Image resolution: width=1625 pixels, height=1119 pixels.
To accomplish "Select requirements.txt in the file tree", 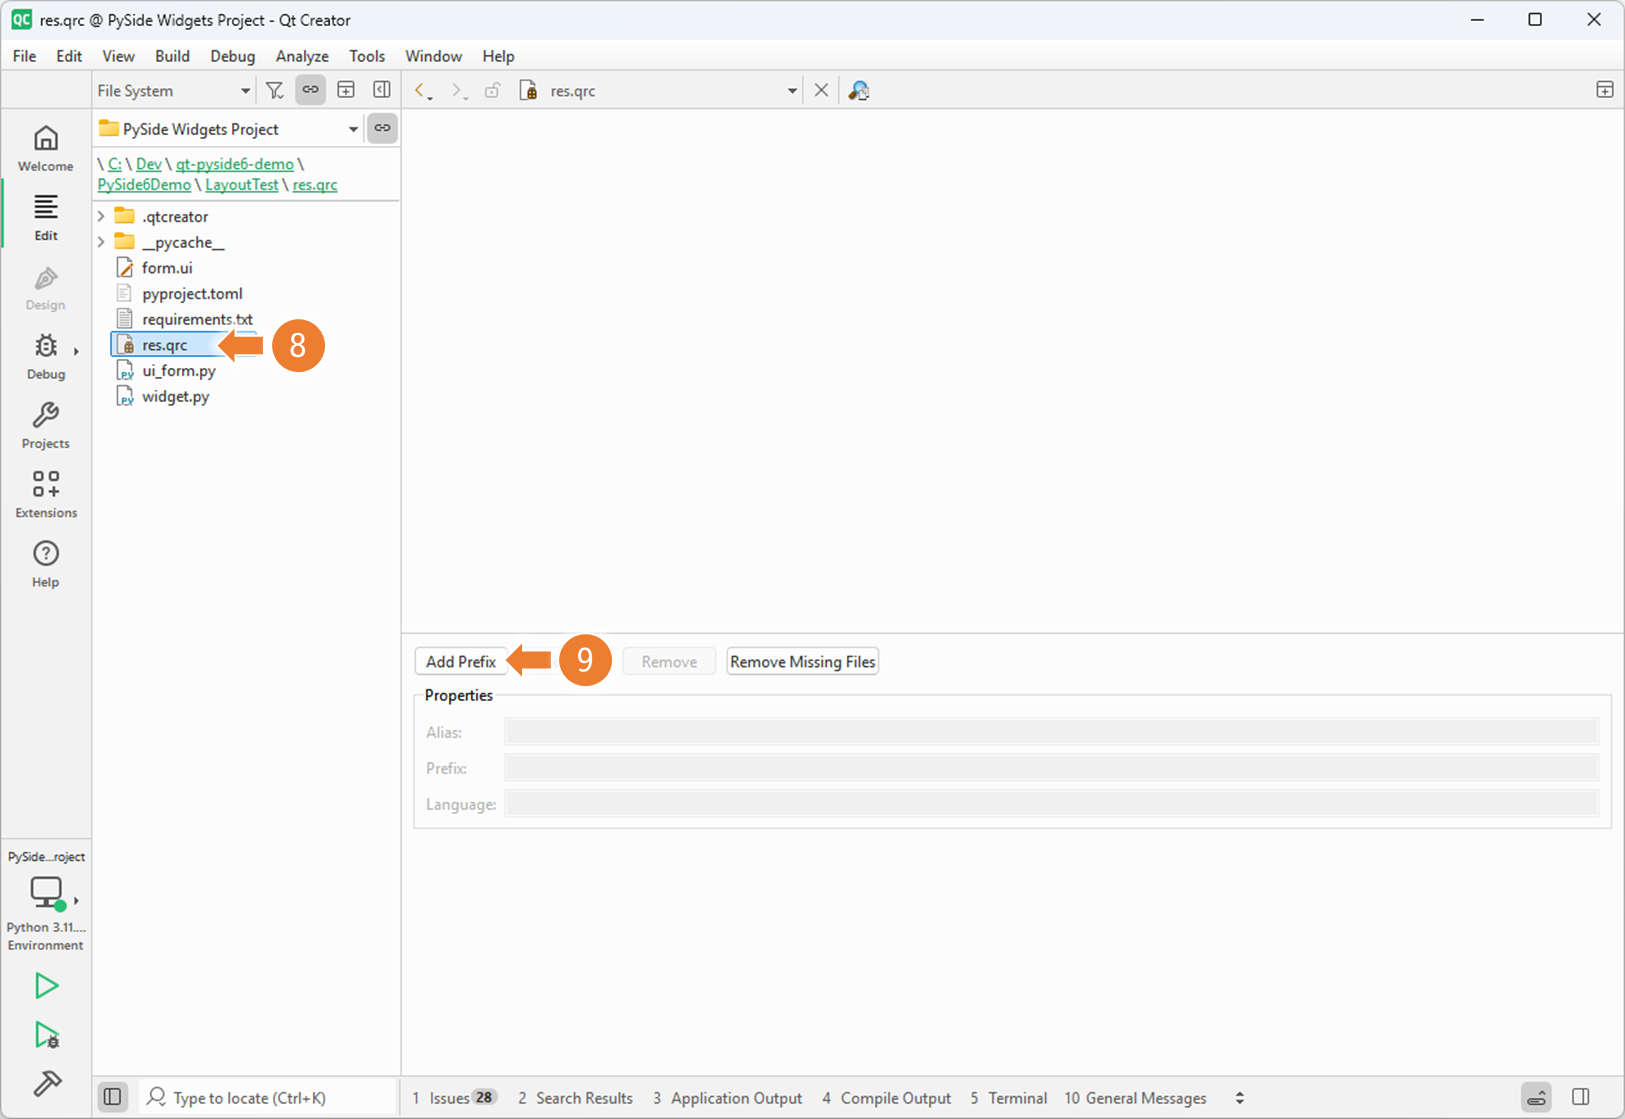I will (x=197, y=320).
